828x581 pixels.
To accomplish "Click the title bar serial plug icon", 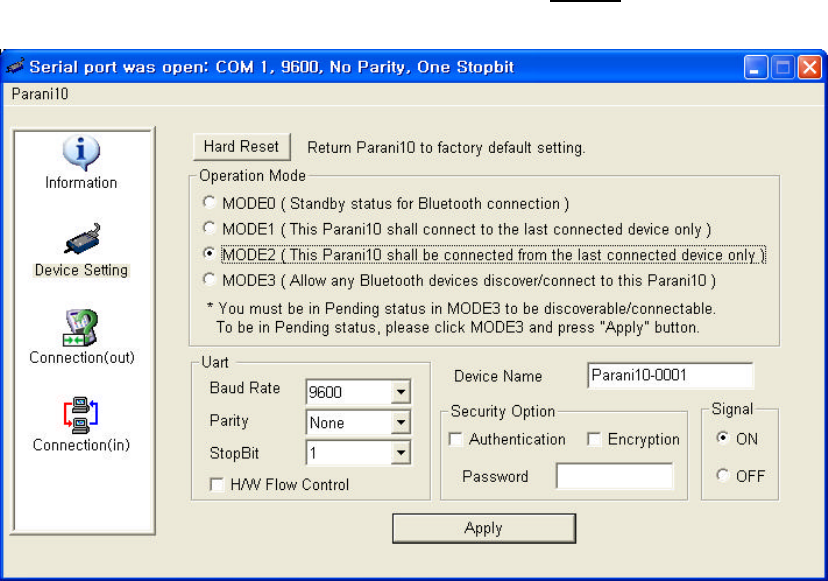I will click(15, 67).
